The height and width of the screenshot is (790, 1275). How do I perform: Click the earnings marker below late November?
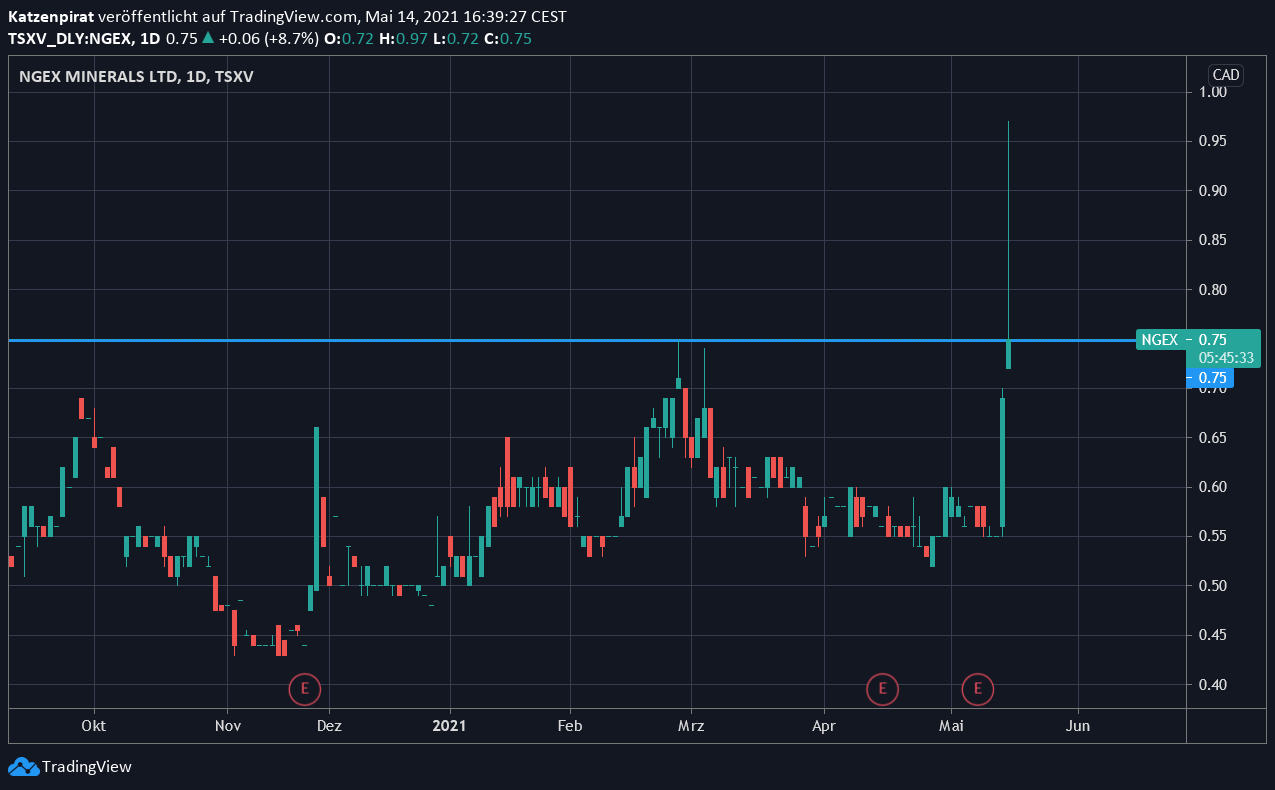305,689
